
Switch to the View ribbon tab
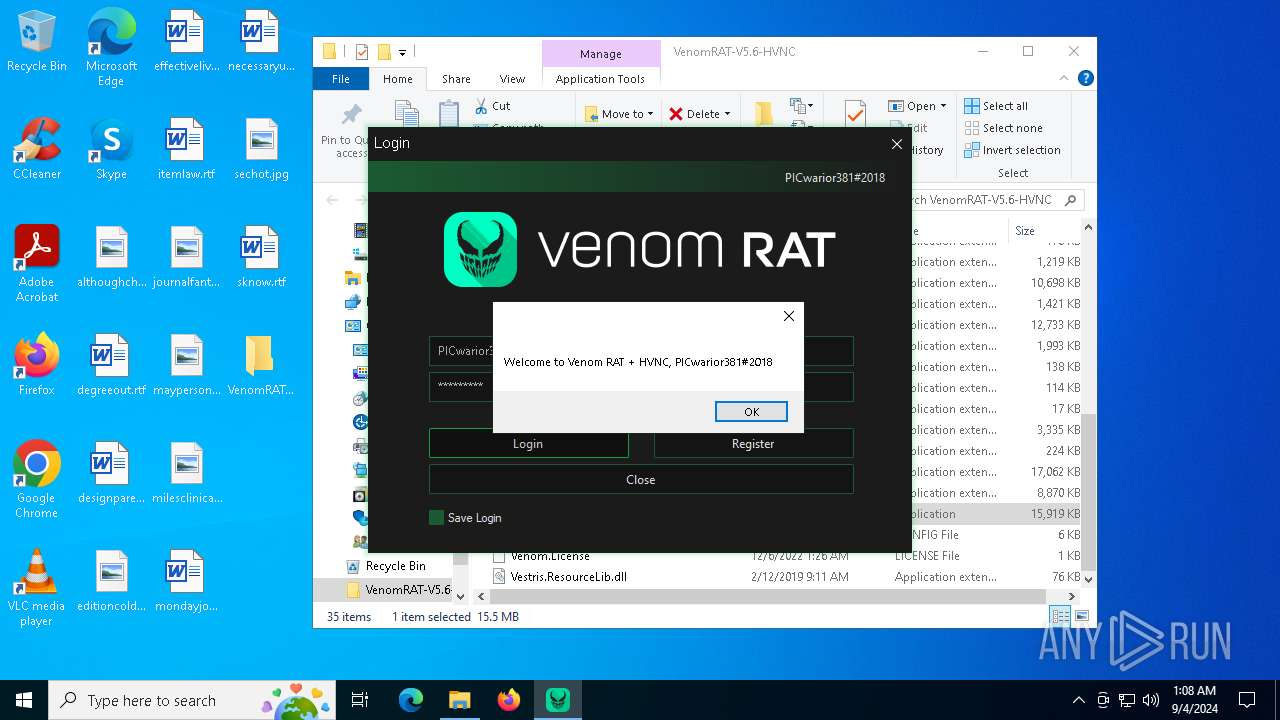point(512,79)
